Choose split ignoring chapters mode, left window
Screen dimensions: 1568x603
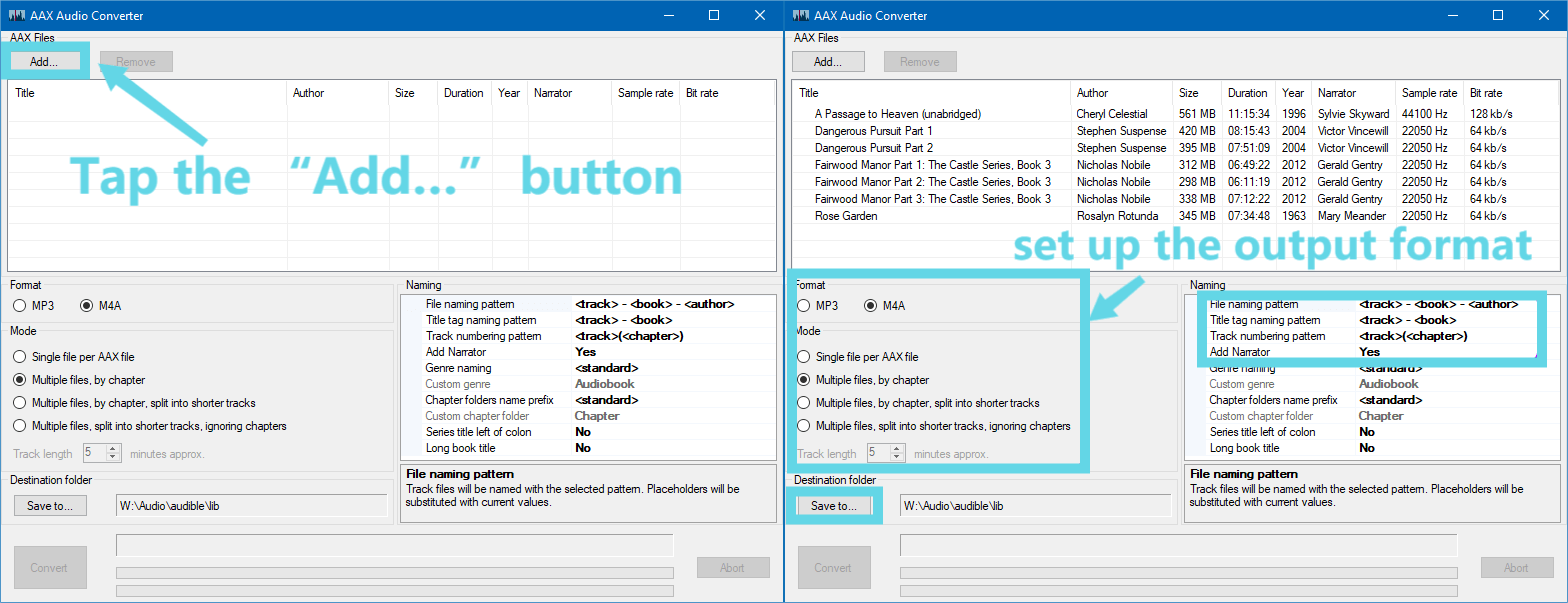[150, 426]
